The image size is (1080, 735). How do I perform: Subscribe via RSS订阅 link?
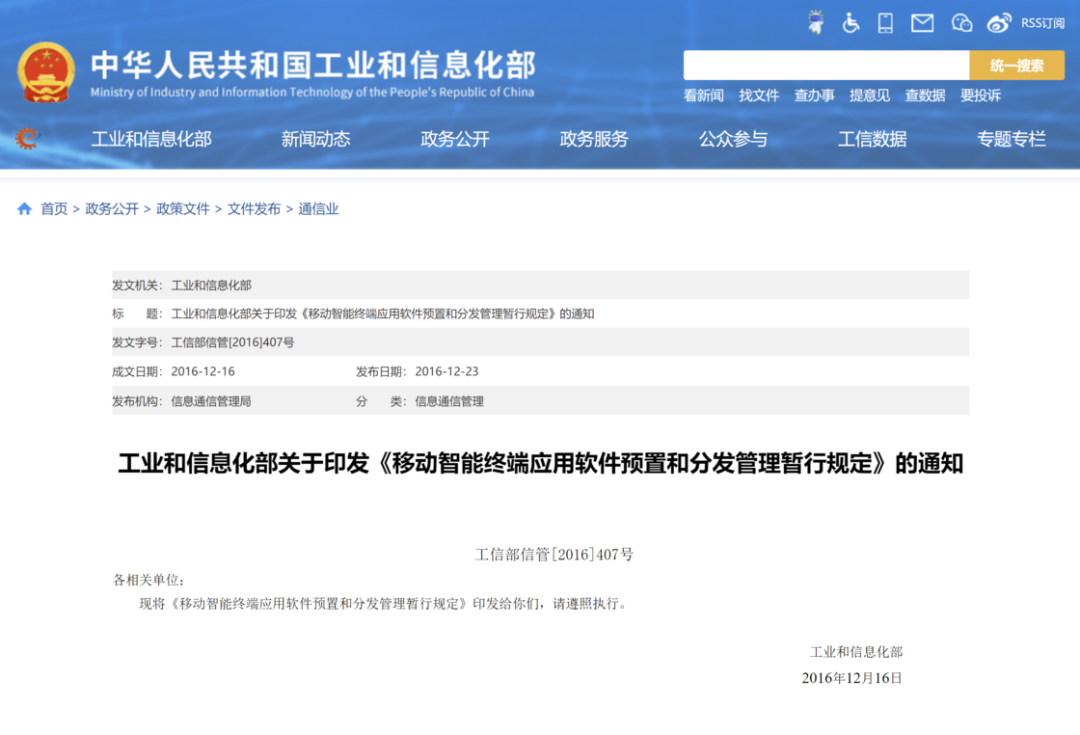1043,23
